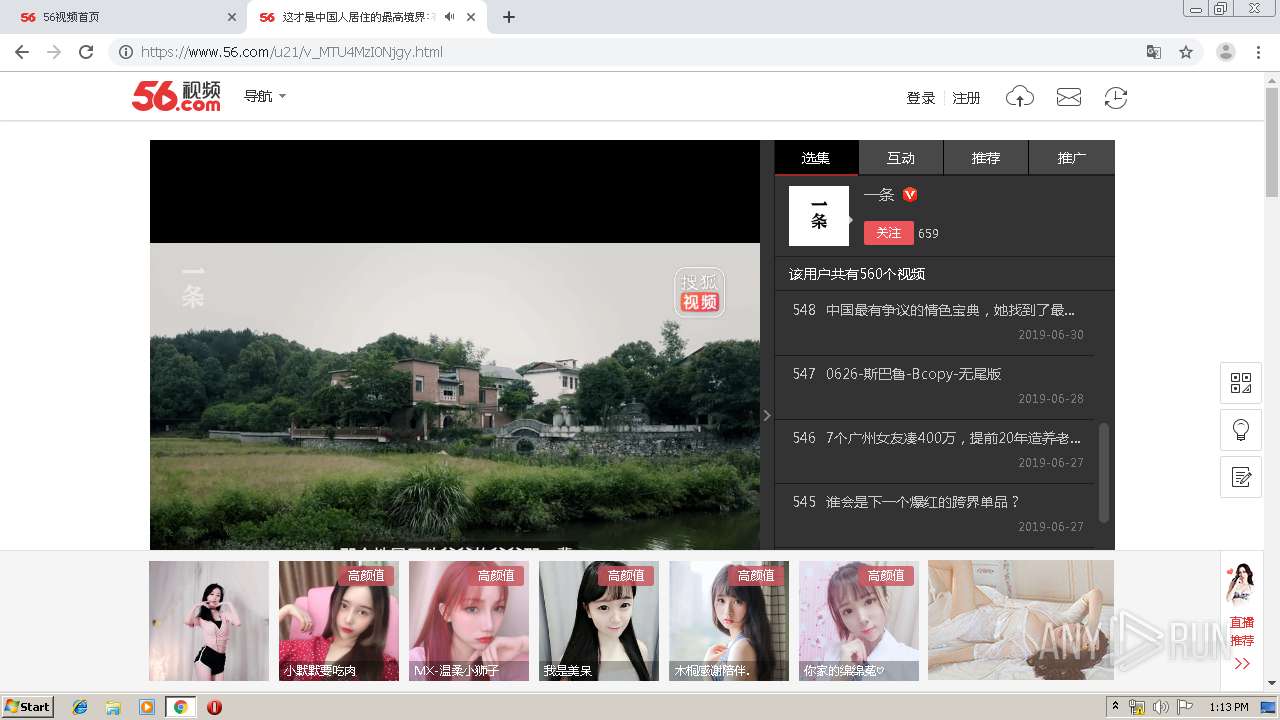Expand the 导航 navigation dropdown

point(265,96)
